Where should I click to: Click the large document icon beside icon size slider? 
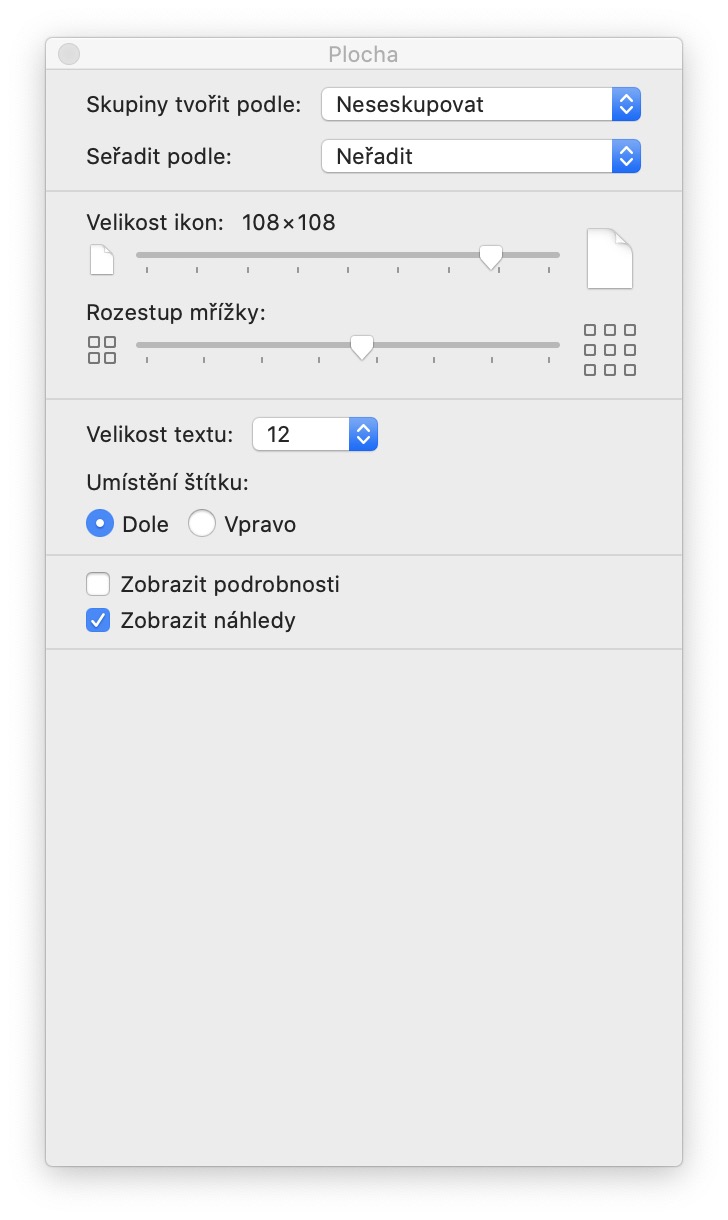609,259
